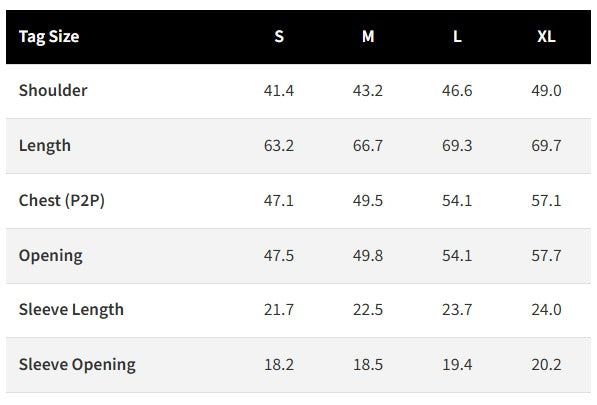Click Length value 66.7 for size M
Viewport: 597px width, 405px height.
[368, 146]
